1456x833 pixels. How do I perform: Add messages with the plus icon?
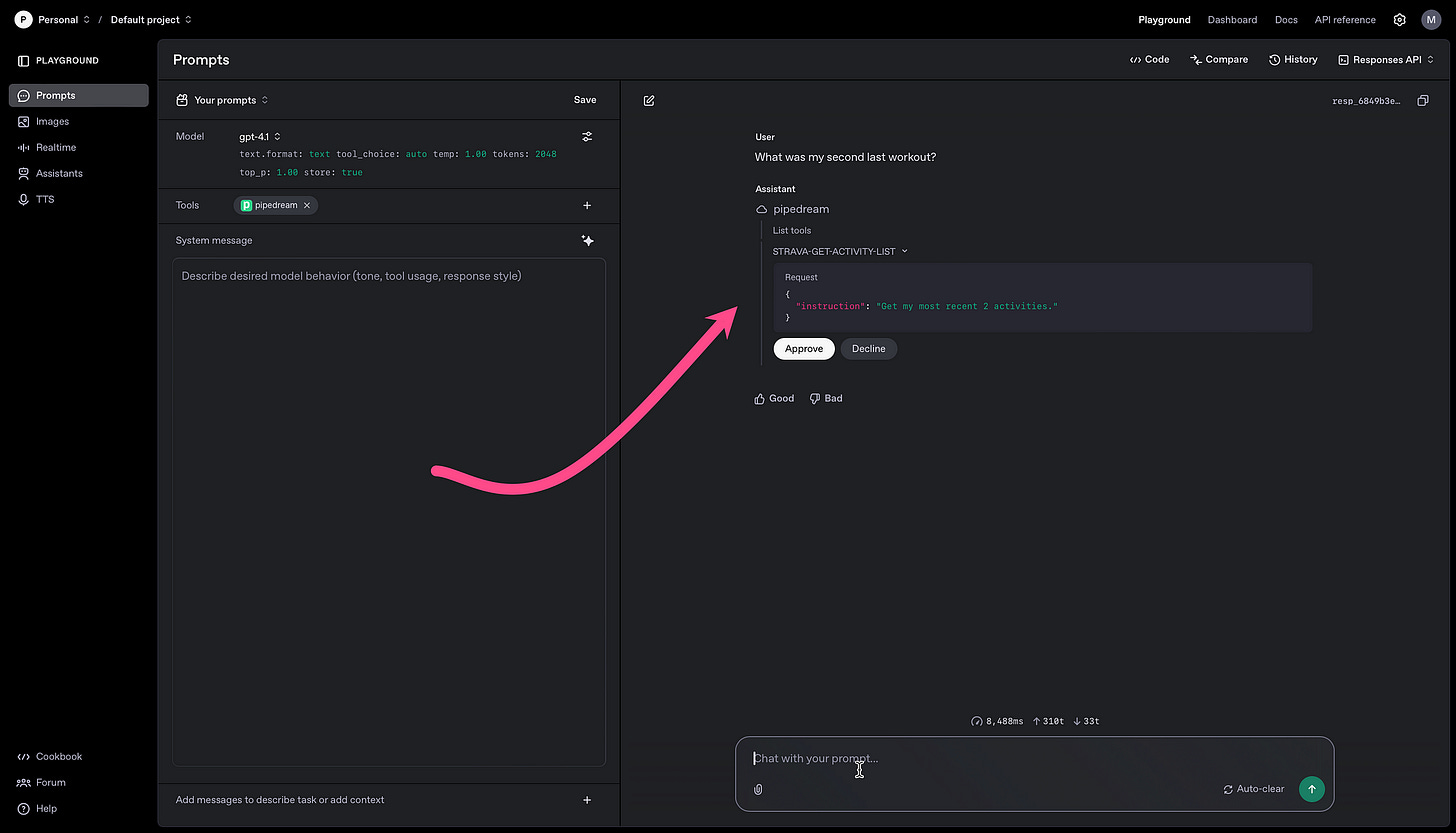pyautogui.click(x=587, y=800)
